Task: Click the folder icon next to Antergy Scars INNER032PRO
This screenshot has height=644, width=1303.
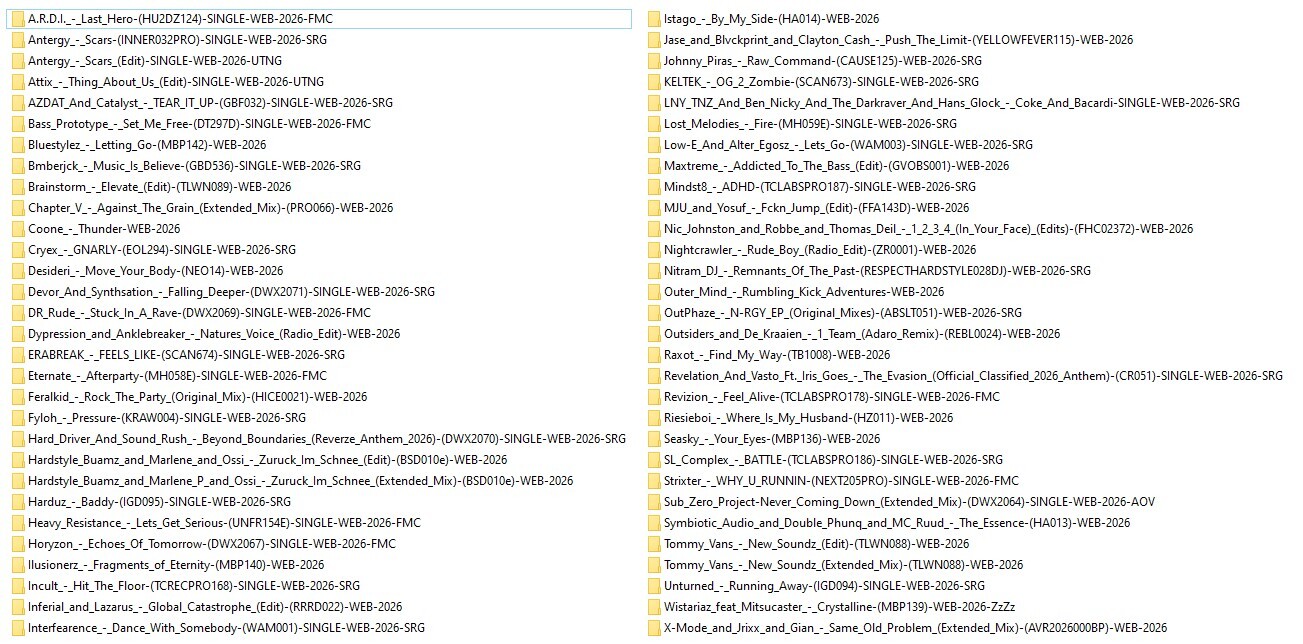Action: coord(17,40)
